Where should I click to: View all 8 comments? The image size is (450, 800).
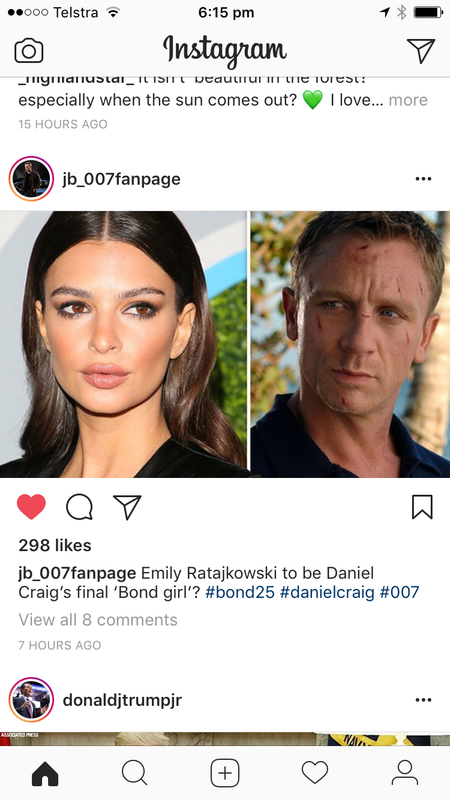pos(98,620)
